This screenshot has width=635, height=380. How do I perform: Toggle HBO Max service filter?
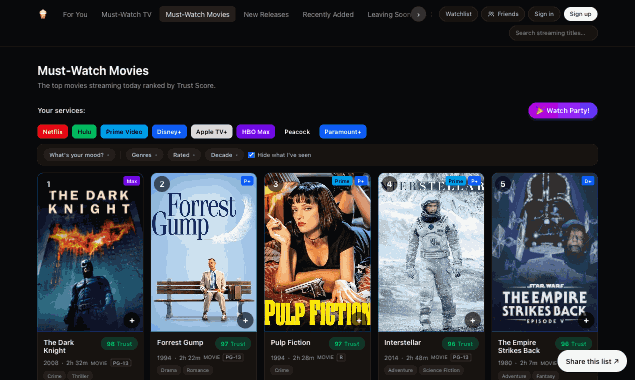pos(256,132)
